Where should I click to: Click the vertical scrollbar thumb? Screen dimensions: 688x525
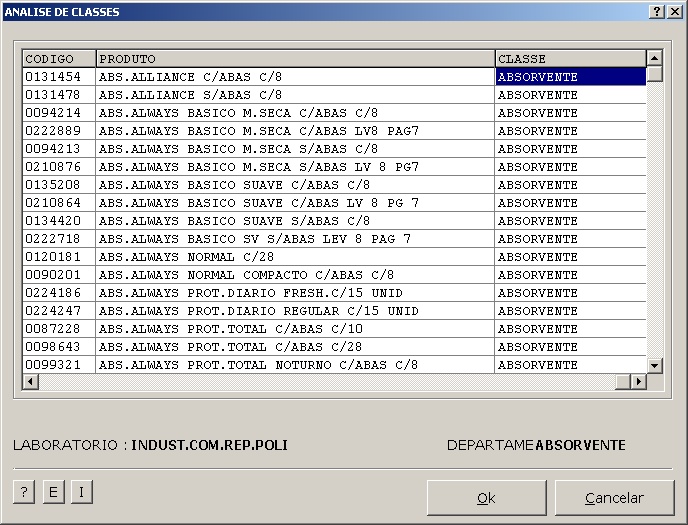[x=654, y=74]
